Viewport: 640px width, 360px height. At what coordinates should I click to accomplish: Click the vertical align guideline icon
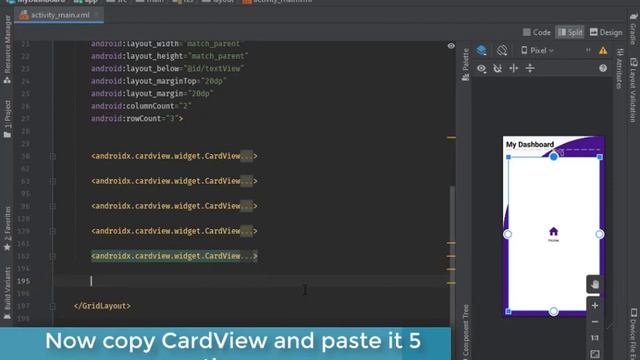pos(530,68)
